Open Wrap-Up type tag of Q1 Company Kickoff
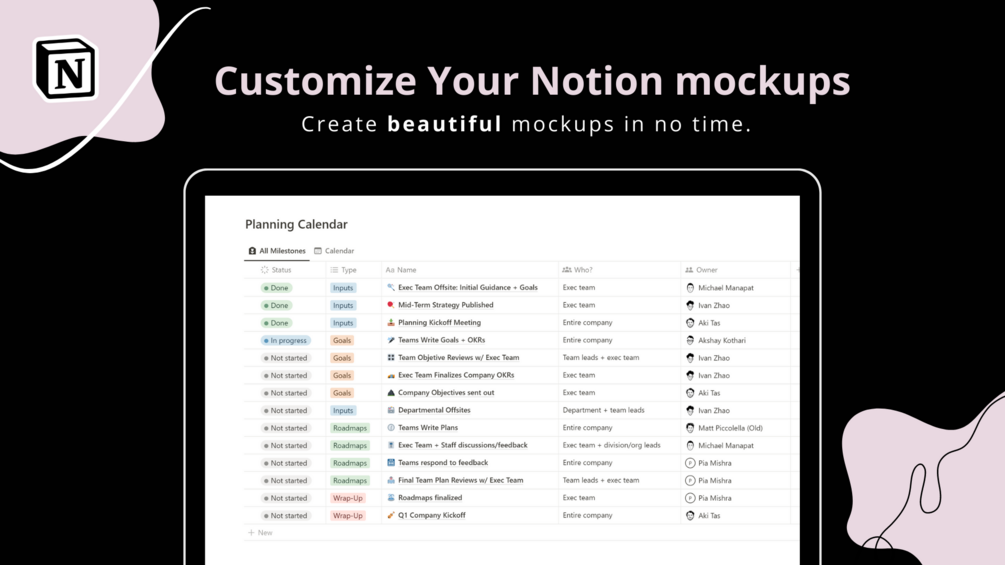 [x=347, y=516]
